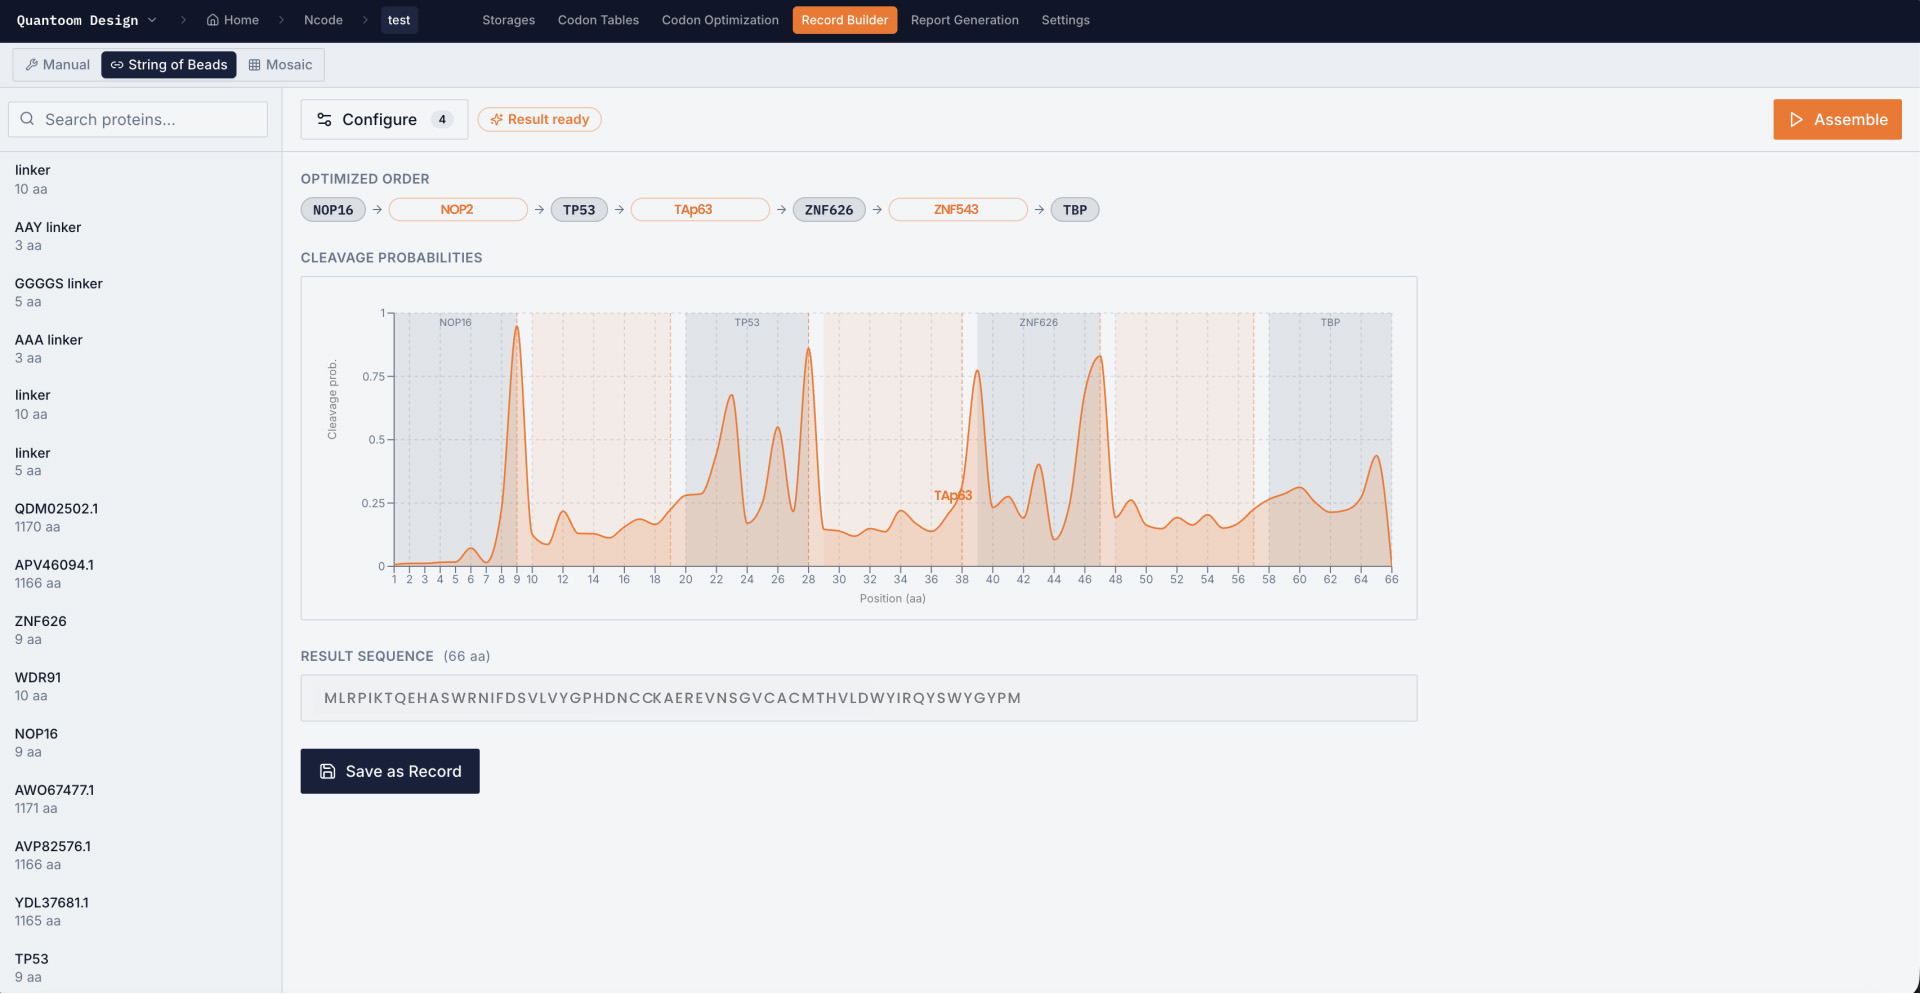
Task: Click the Manual mode wrench icon
Action: (32, 65)
